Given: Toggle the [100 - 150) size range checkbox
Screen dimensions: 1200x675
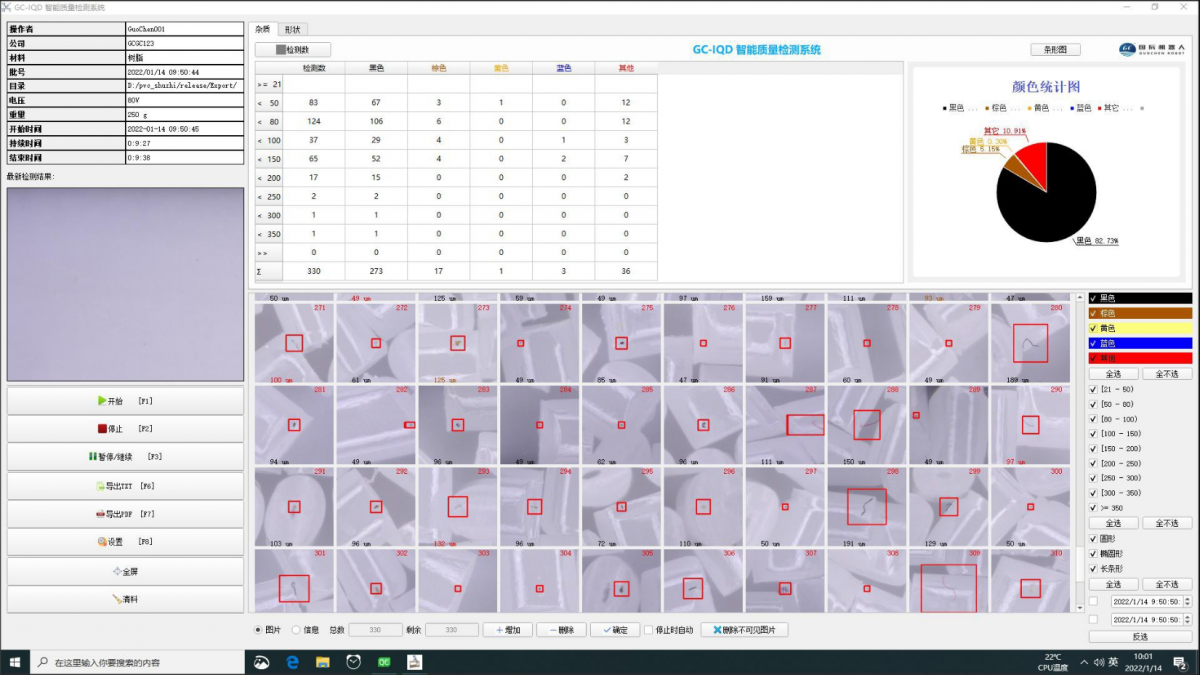Looking at the screenshot, I should (1093, 434).
